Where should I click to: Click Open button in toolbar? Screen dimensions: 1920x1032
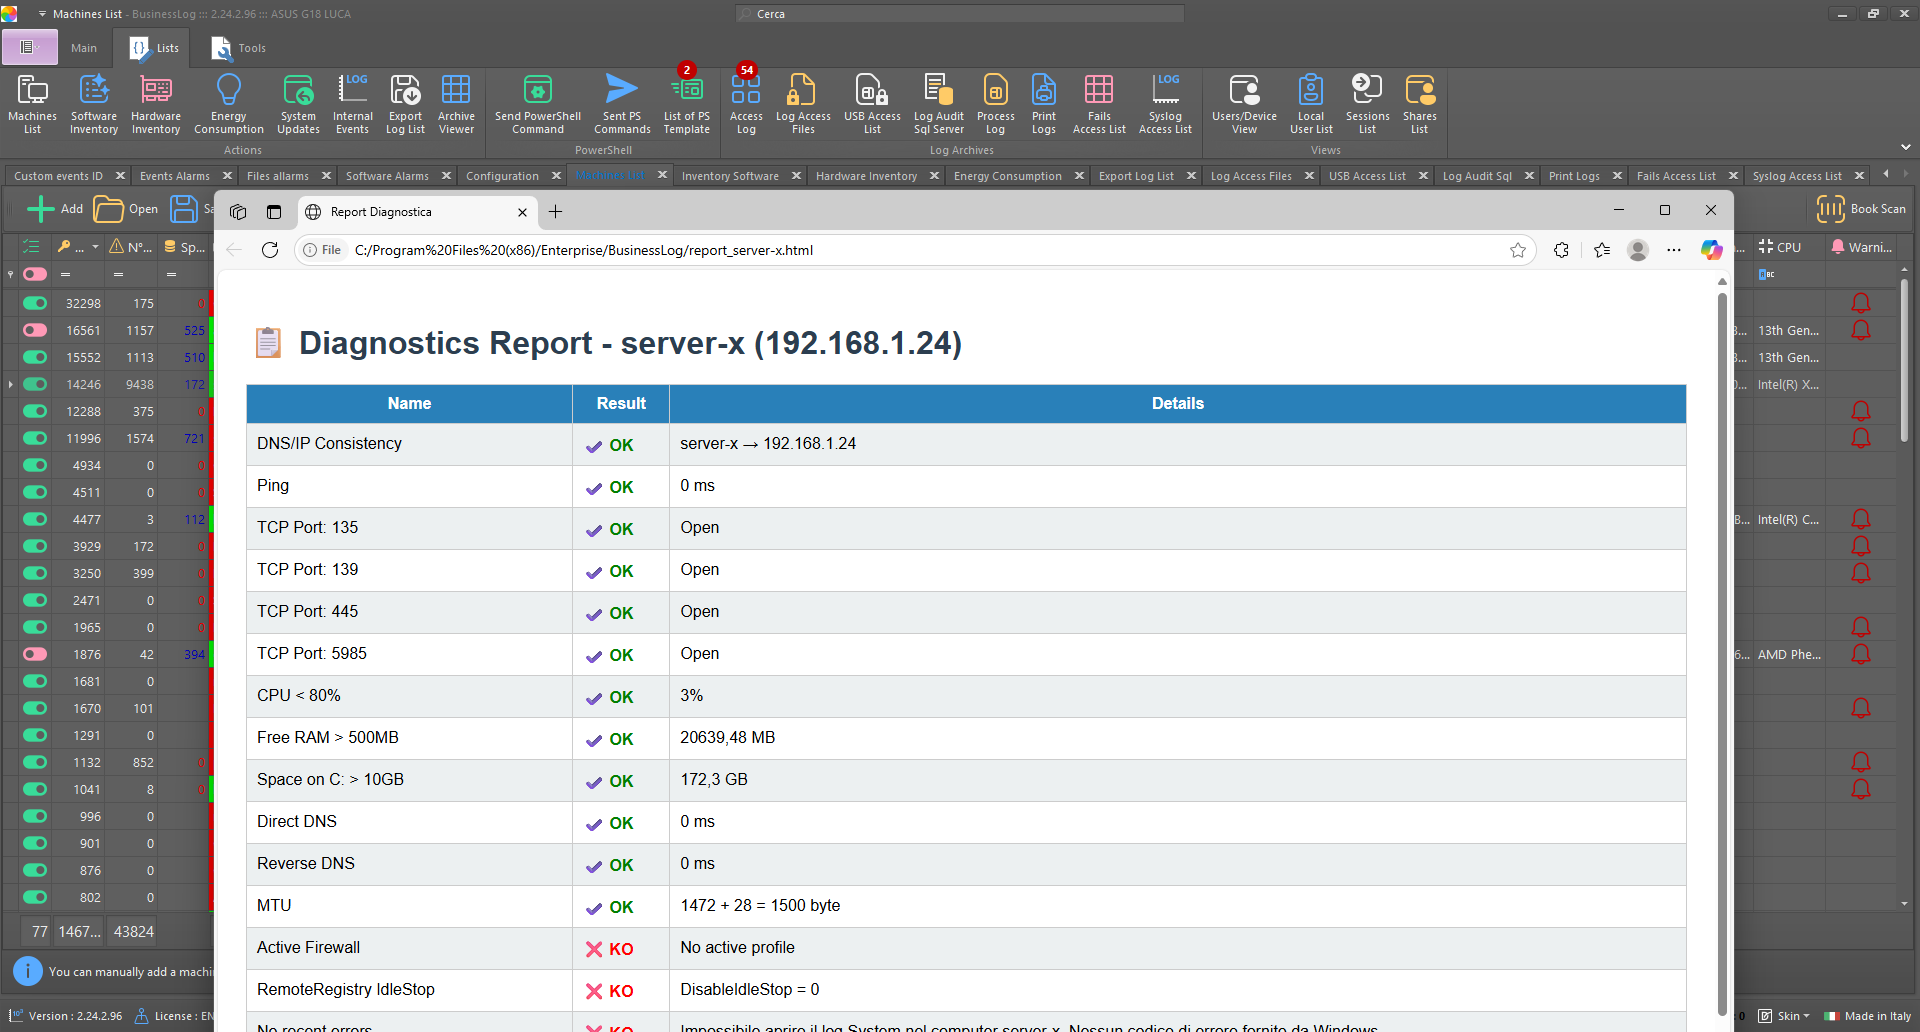click(x=127, y=209)
